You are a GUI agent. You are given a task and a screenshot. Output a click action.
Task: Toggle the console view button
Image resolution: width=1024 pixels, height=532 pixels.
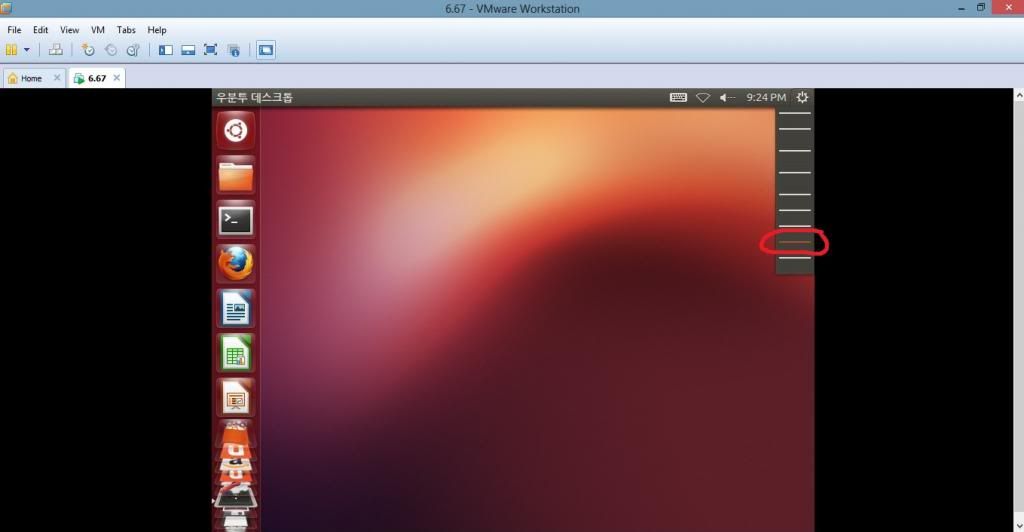point(266,50)
